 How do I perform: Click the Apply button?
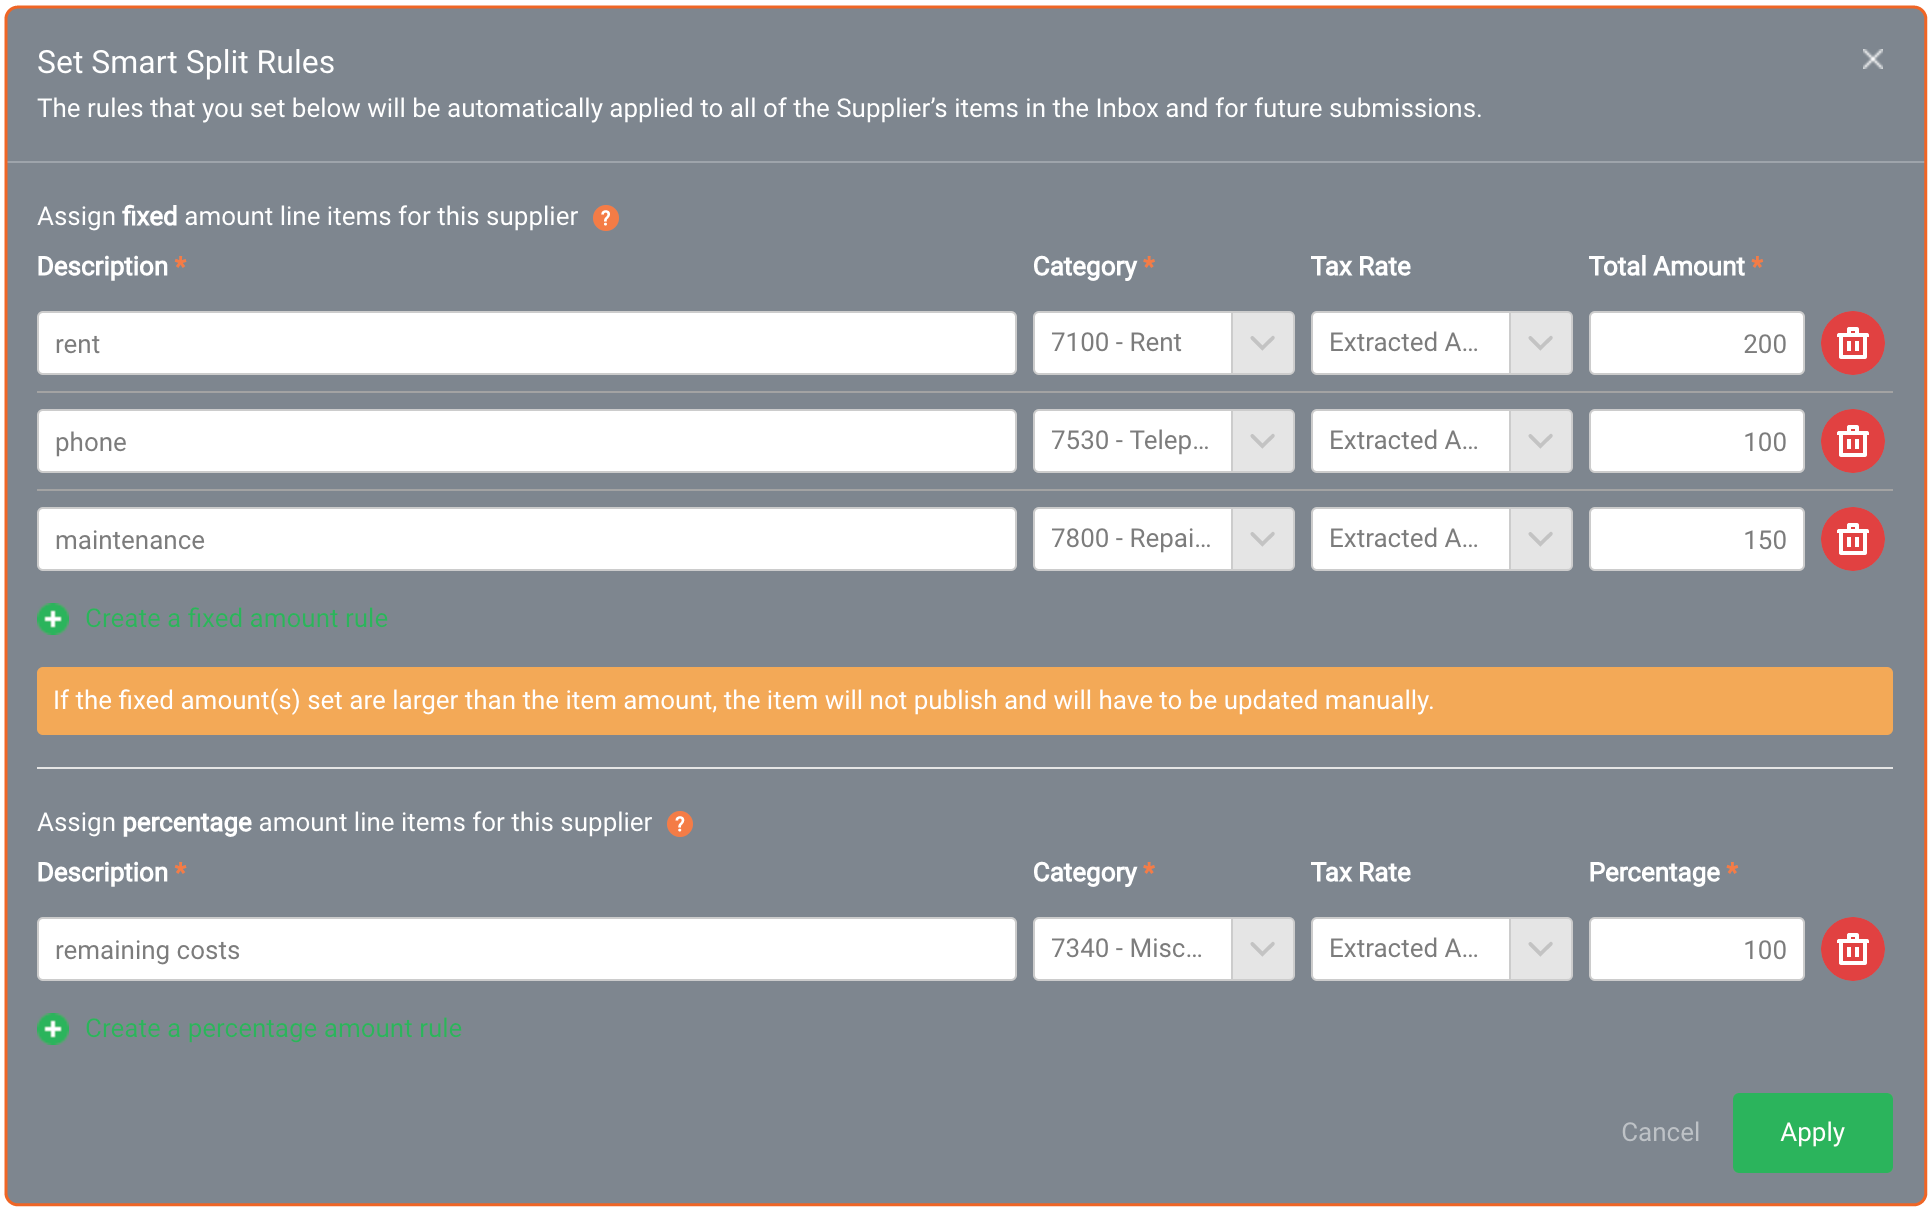[1812, 1133]
